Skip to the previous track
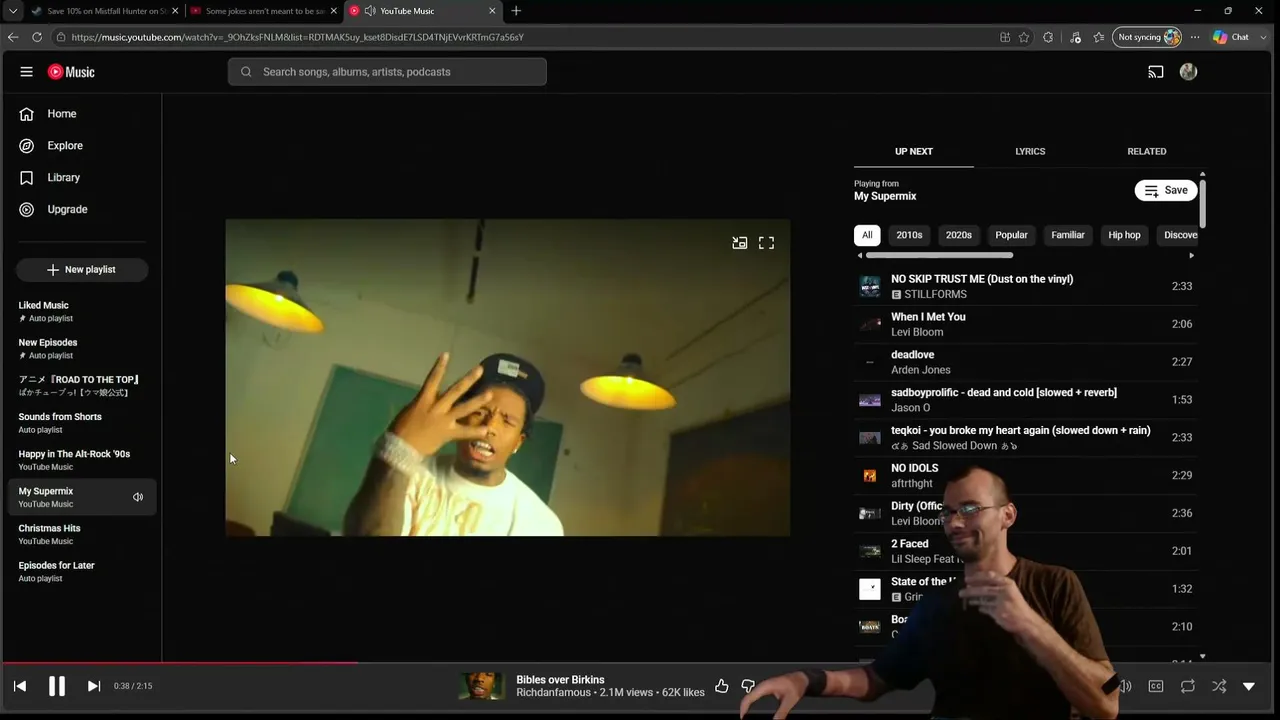Screen dimensions: 1280x720 pos(20,686)
